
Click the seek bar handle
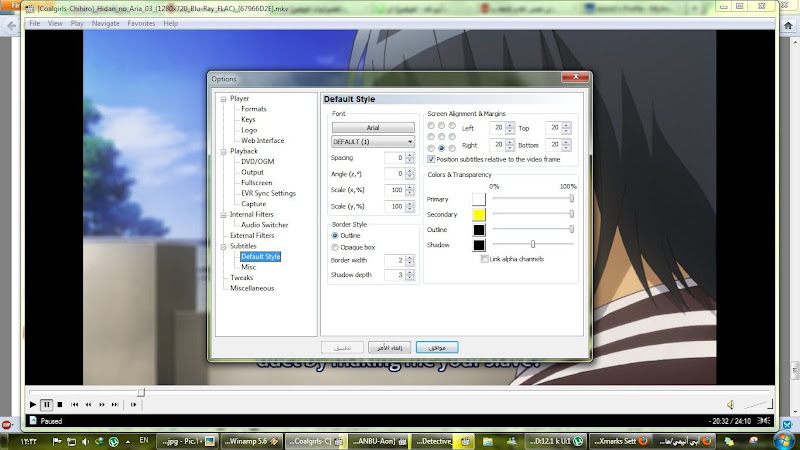pos(141,392)
